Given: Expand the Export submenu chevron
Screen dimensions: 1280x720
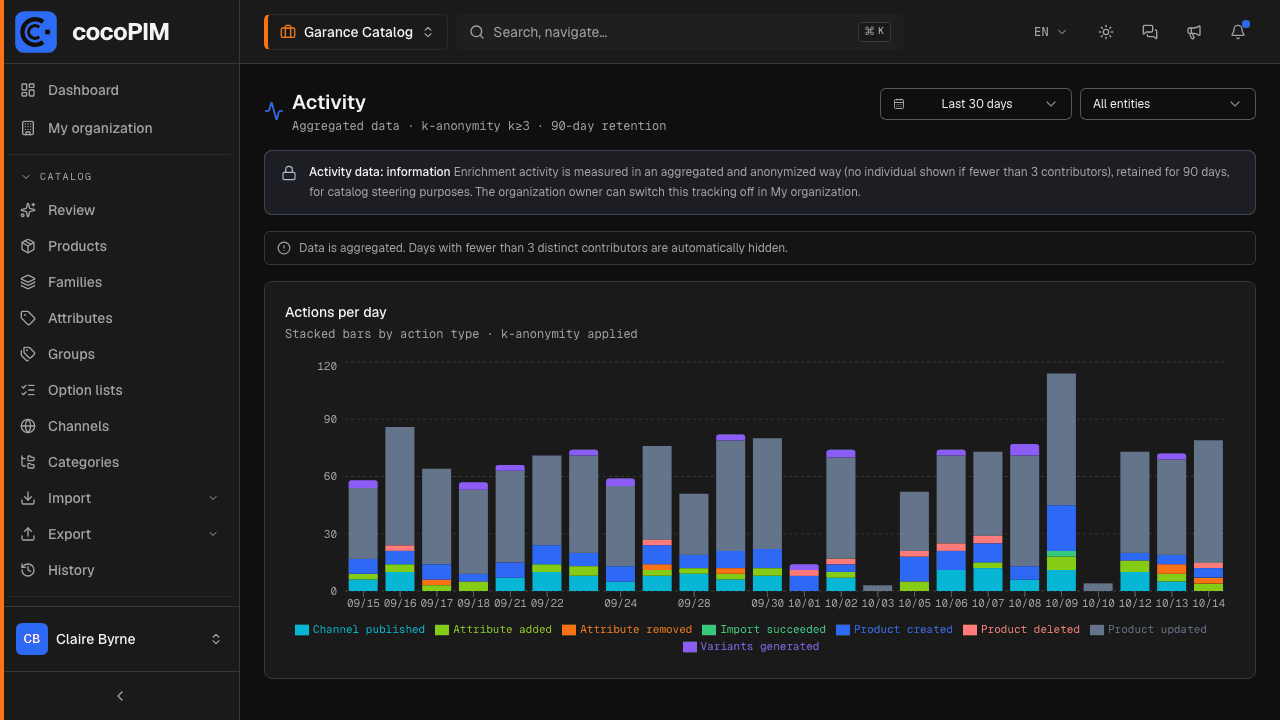Looking at the screenshot, I should click(213, 534).
